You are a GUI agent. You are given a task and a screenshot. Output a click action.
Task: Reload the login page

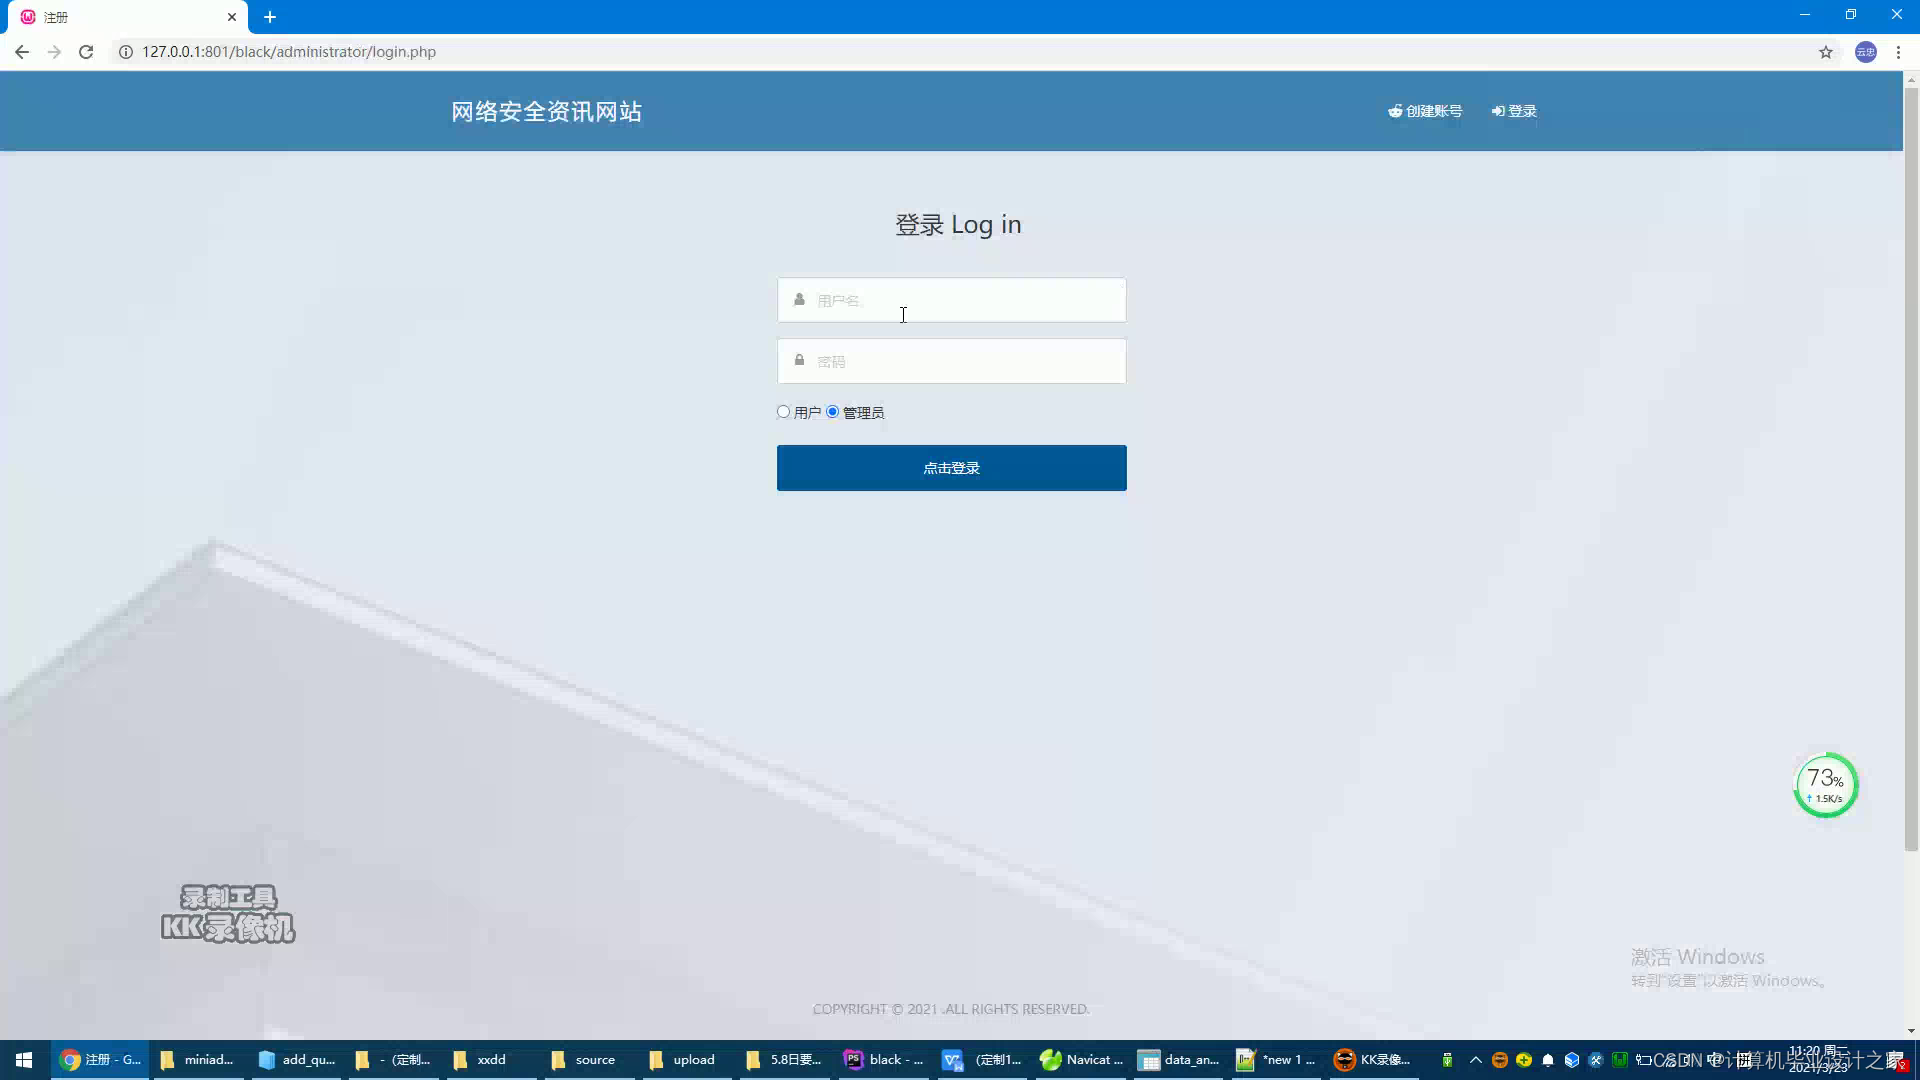click(86, 52)
